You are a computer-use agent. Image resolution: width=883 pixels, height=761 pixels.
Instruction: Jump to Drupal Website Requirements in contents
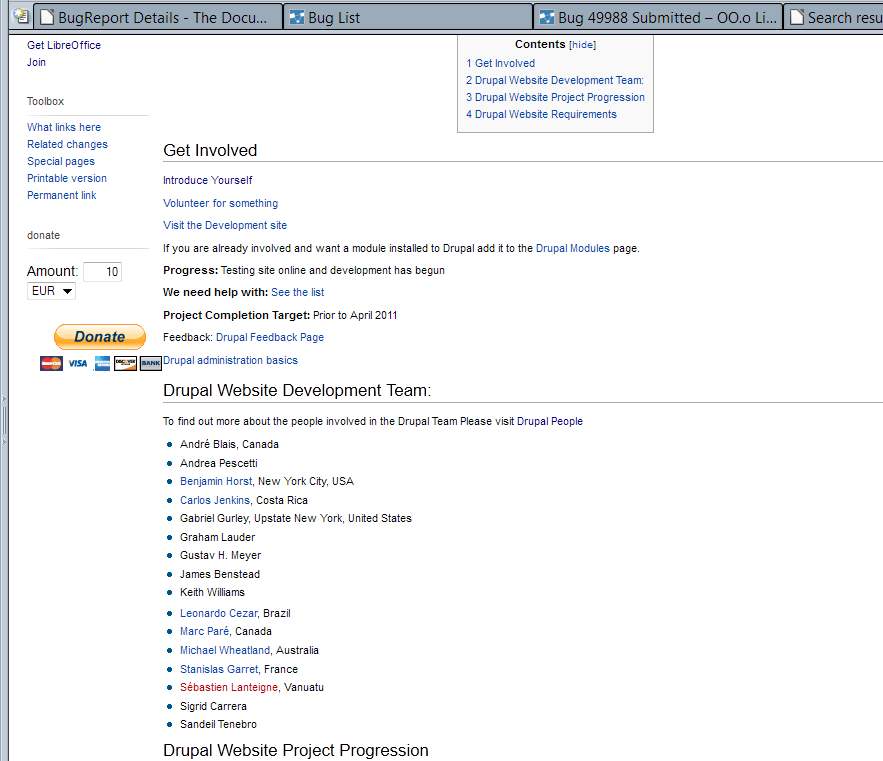pos(545,115)
